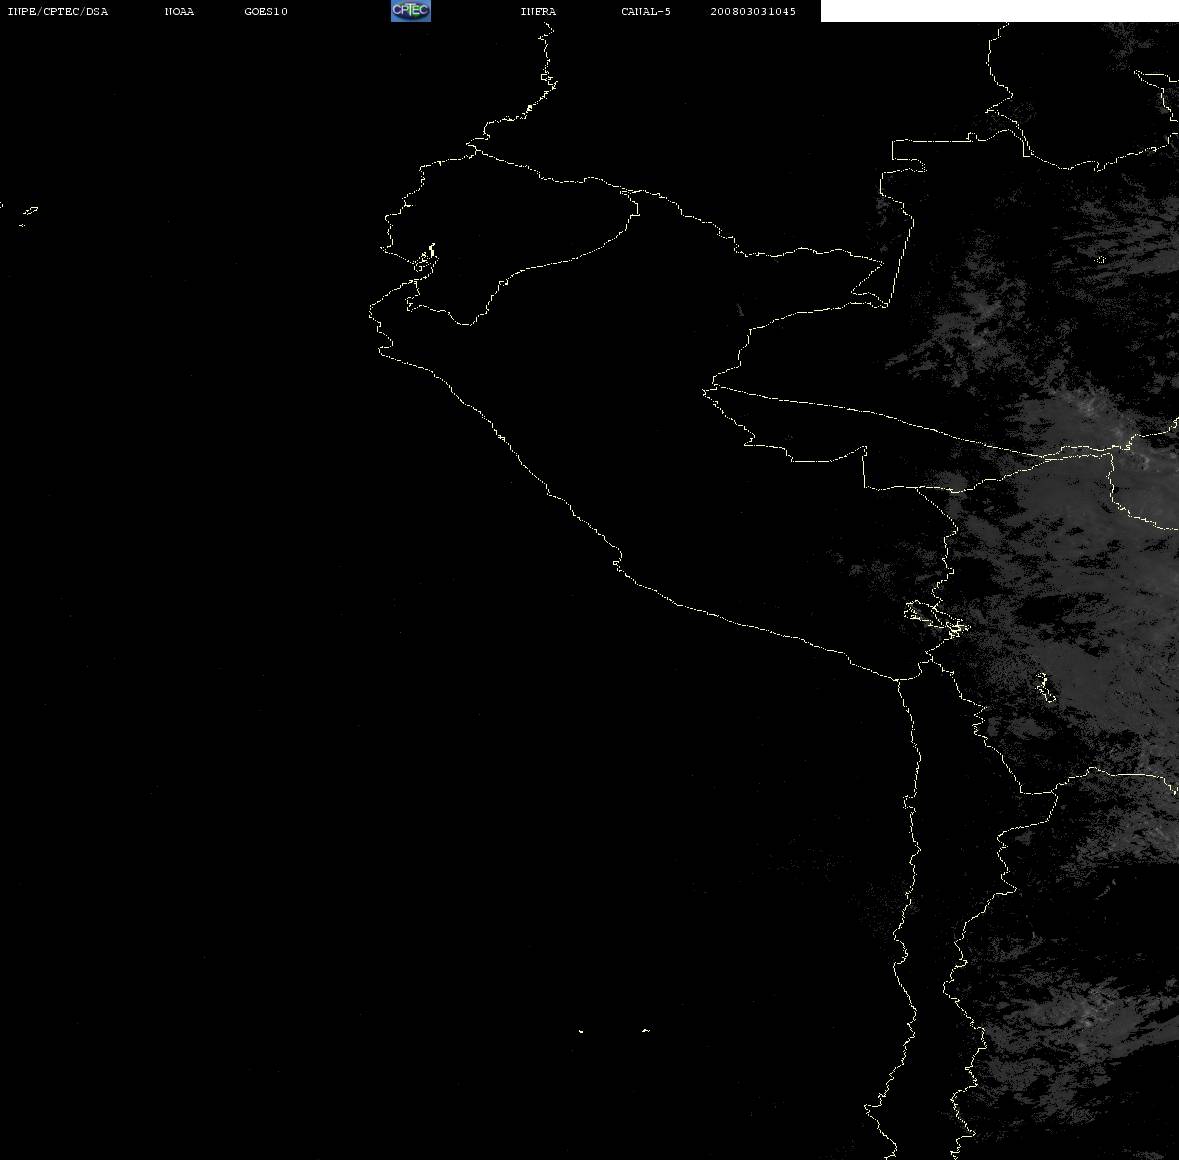
Task: Select the INPE/CPTEC/DSA header label
Action: click(x=58, y=11)
